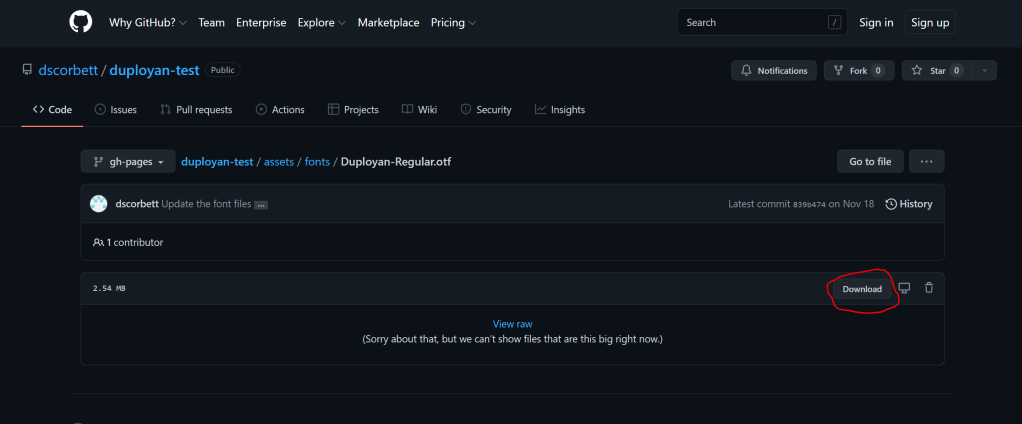
Task: Expand the Pricing dropdown
Action: click(453, 22)
